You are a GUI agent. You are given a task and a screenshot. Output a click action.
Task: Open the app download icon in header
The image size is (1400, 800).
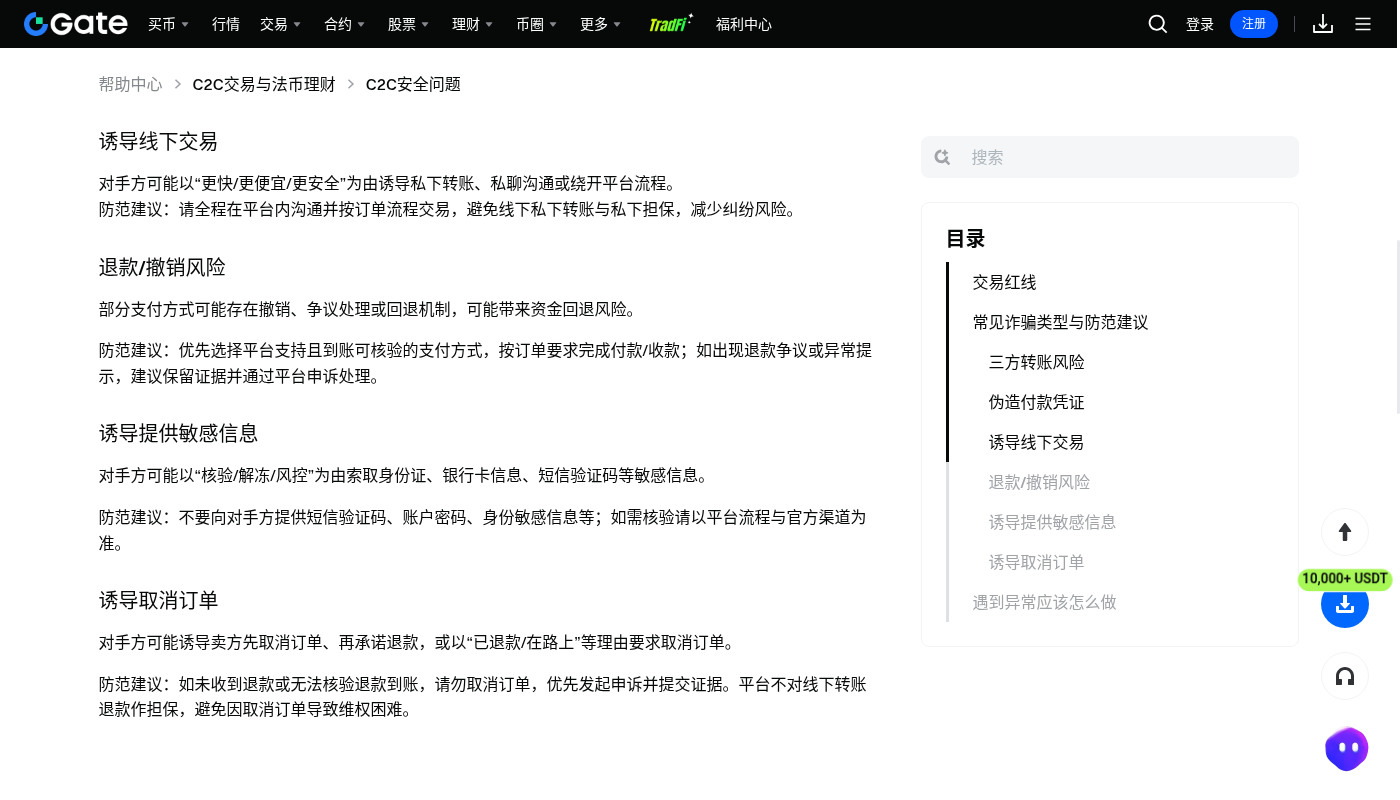pyautogui.click(x=1323, y=24)
